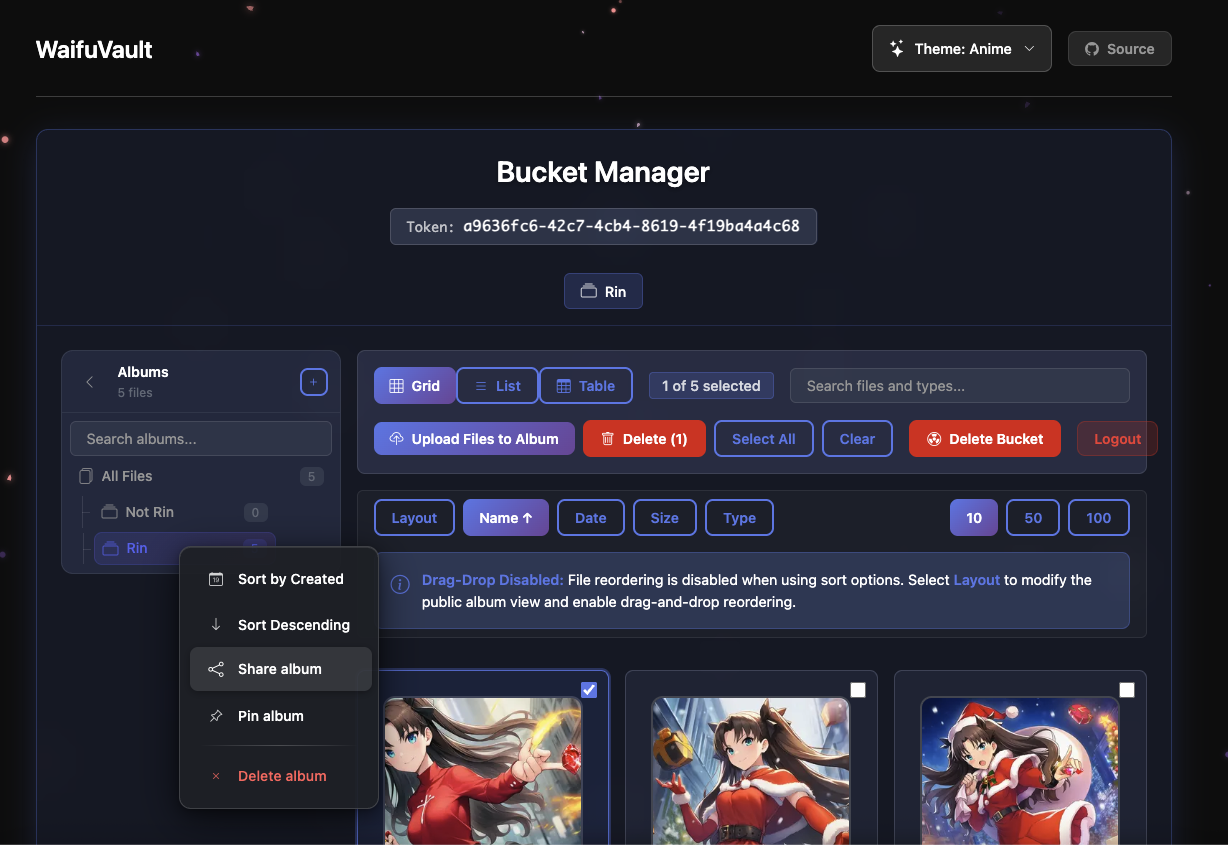Sort files by Date
The width and height of the screenshot is (1228, 845).
pyautogui.click(x=591, y=518)
